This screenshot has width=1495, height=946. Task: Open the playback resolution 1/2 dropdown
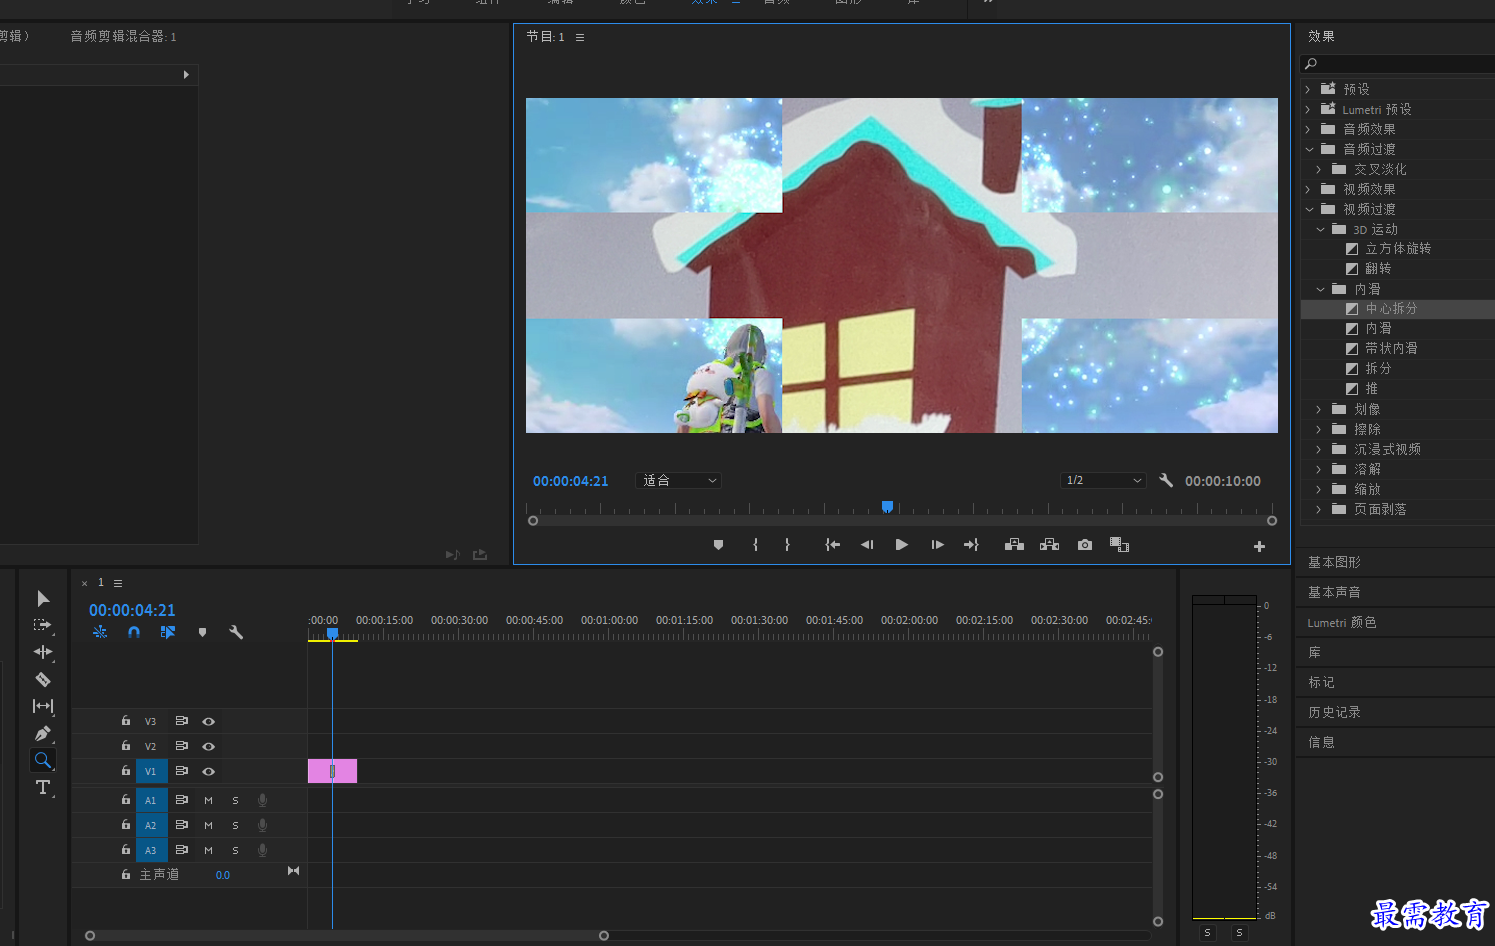coord(1103,481)
